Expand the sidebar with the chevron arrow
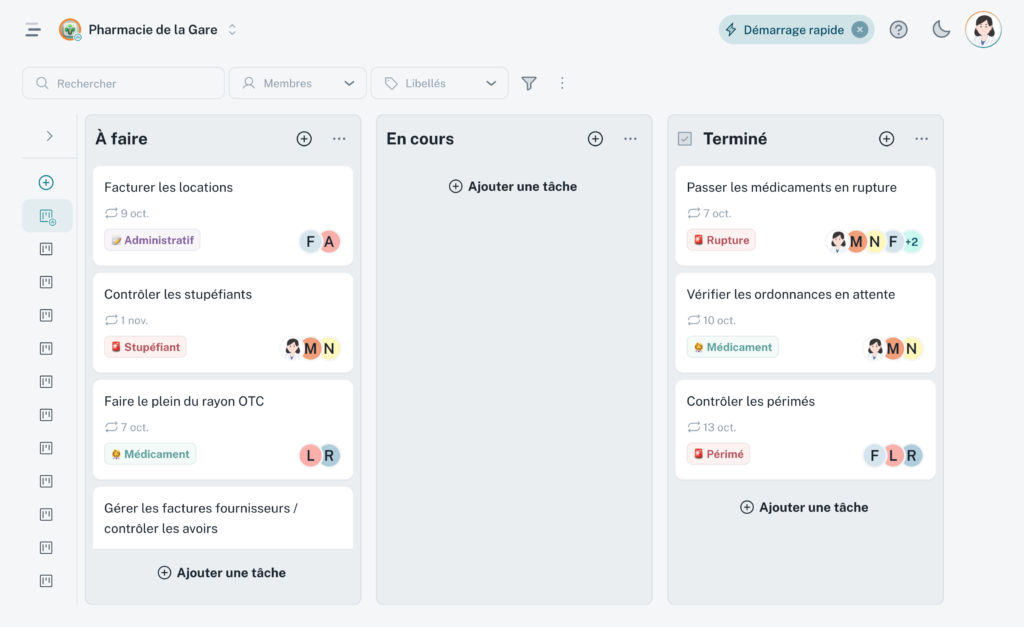This screenshot has height=627, width=1024. [x=49, y=136]
